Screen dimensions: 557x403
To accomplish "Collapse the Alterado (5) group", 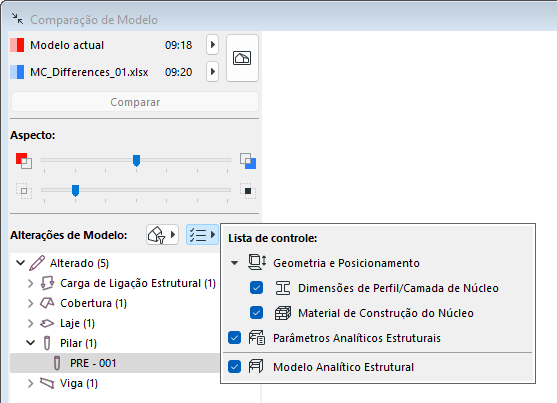I will pos(21,263).
